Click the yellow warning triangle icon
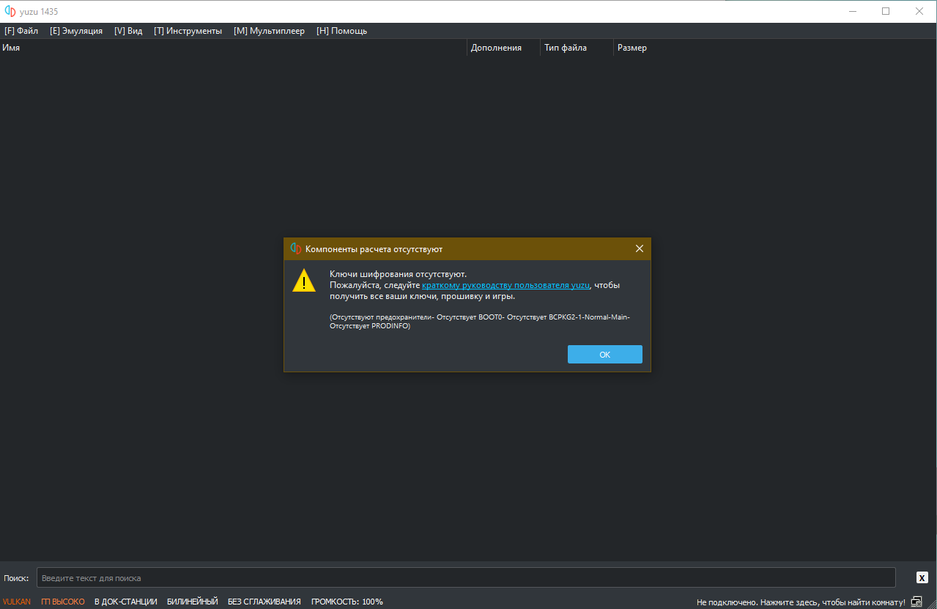937x609 pixels. [x=304, y=281]
